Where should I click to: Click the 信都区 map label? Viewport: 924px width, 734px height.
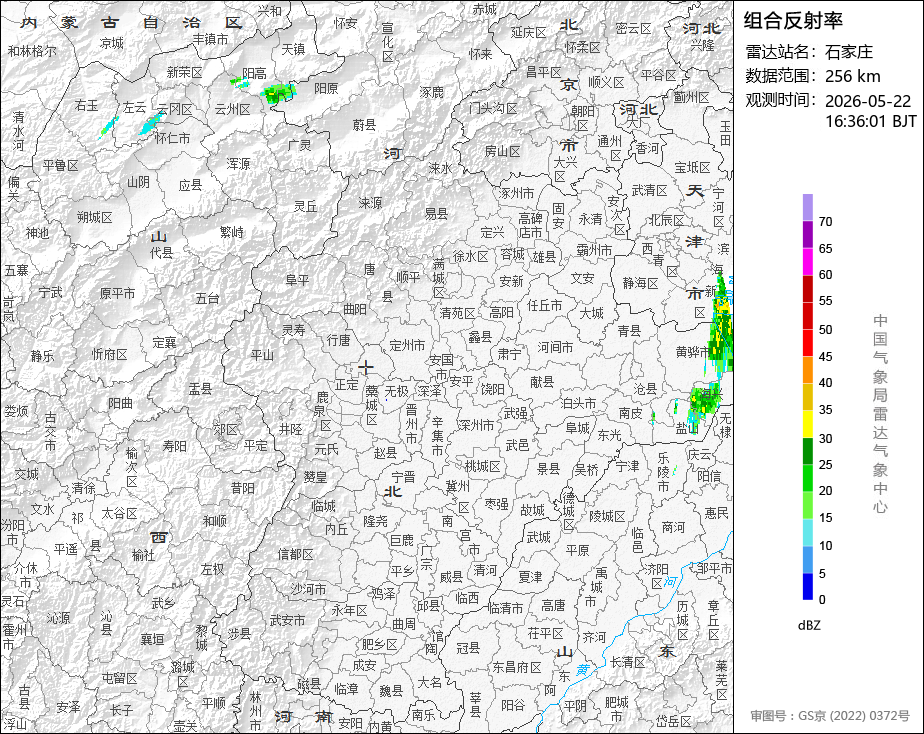point(296,554)
